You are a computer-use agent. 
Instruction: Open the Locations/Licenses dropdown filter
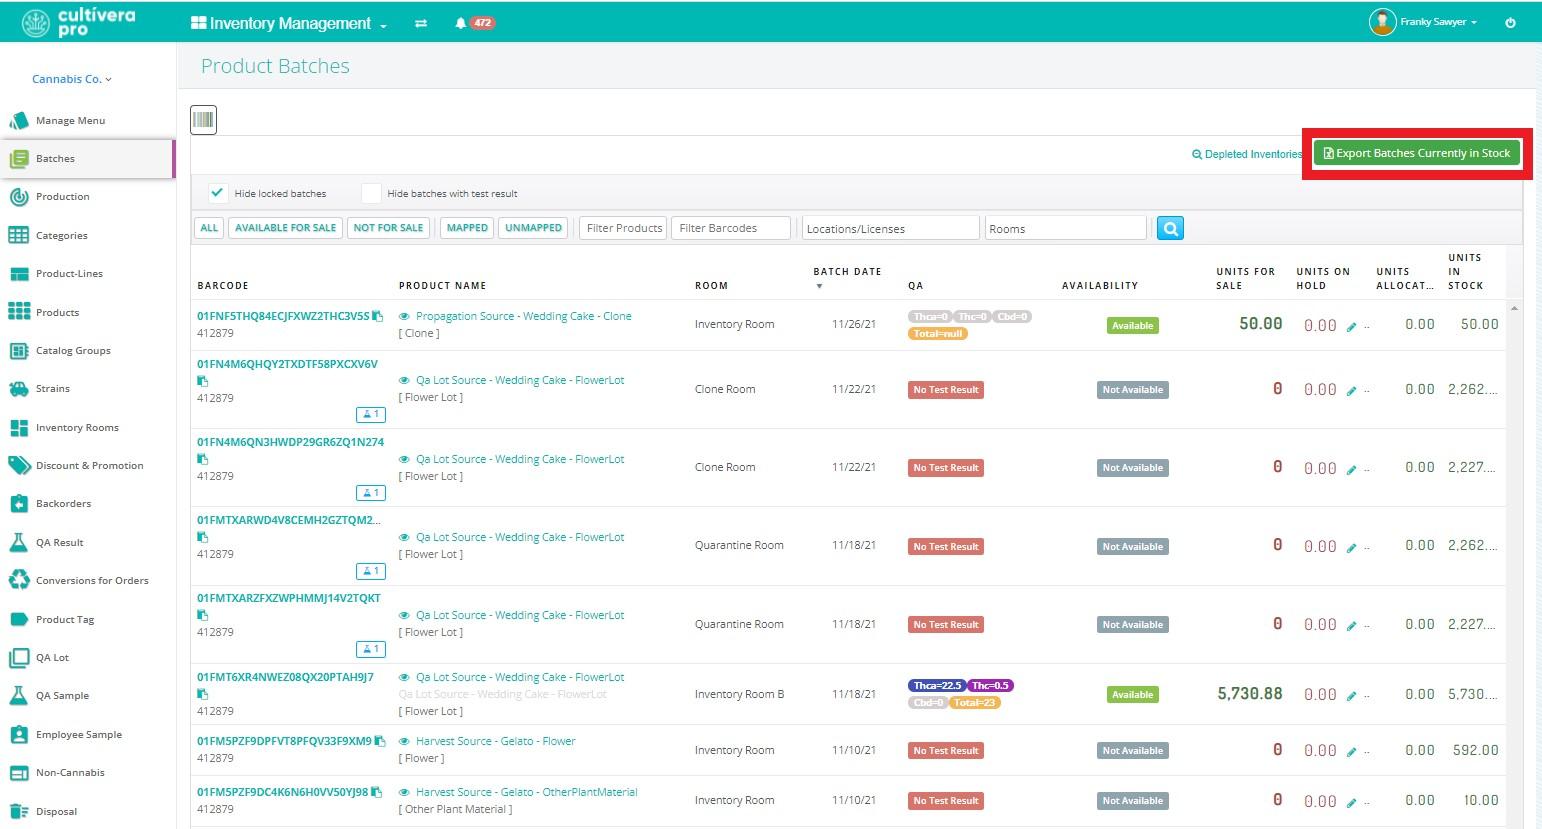click(x=890, y=228)
